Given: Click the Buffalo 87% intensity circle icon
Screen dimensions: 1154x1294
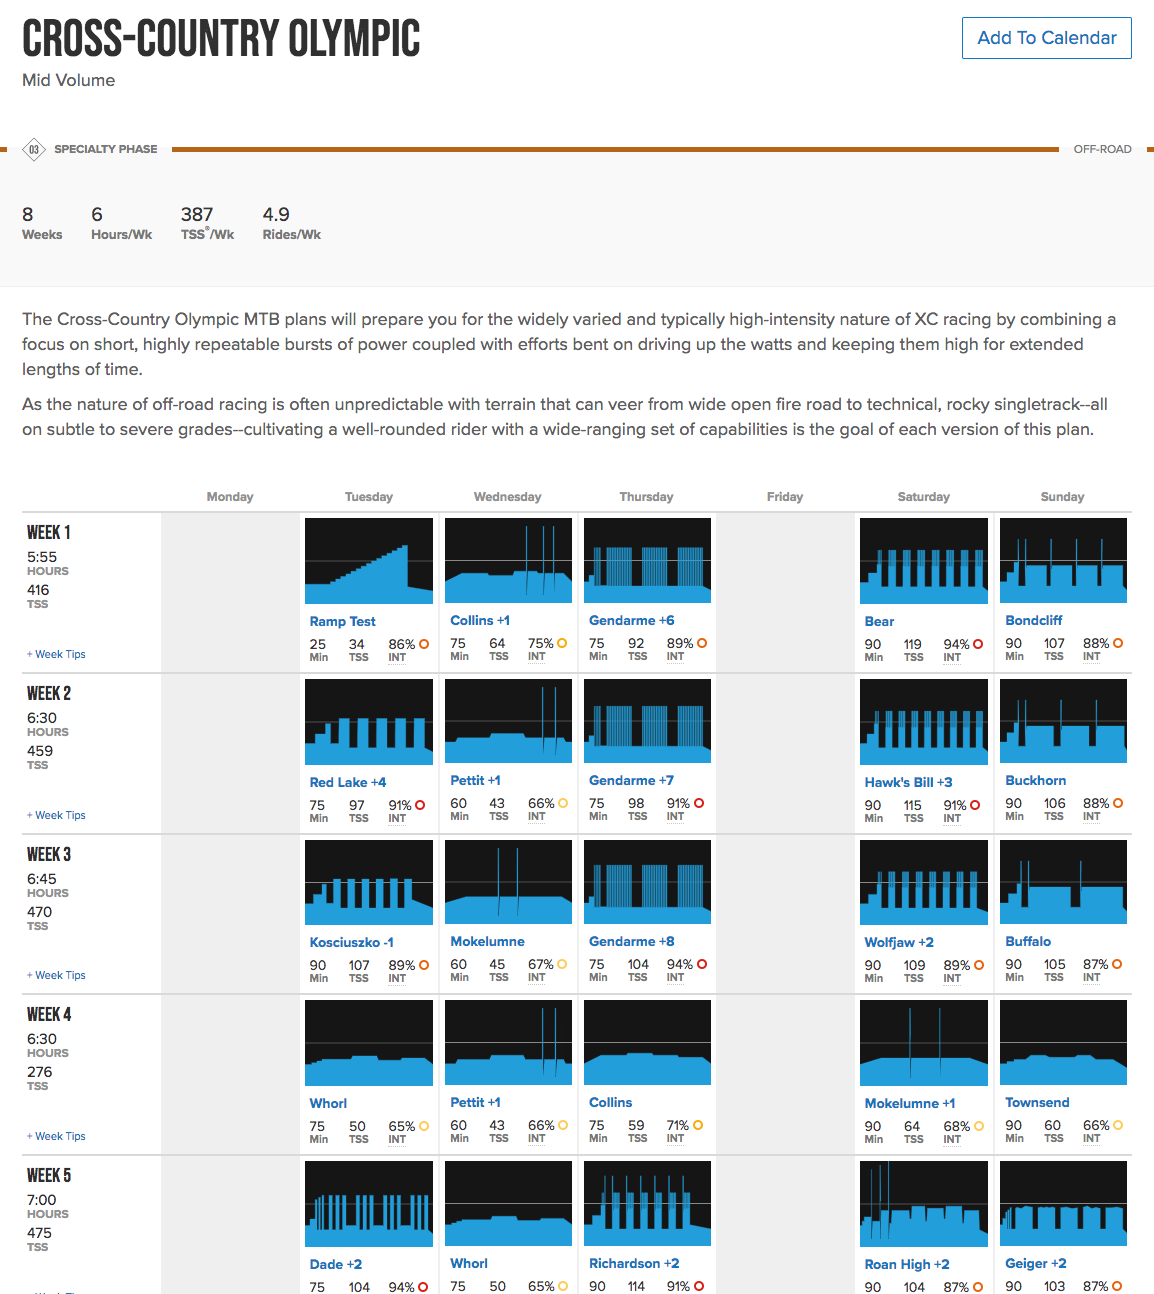Looking at the screenshot, I should point(1117,964).
